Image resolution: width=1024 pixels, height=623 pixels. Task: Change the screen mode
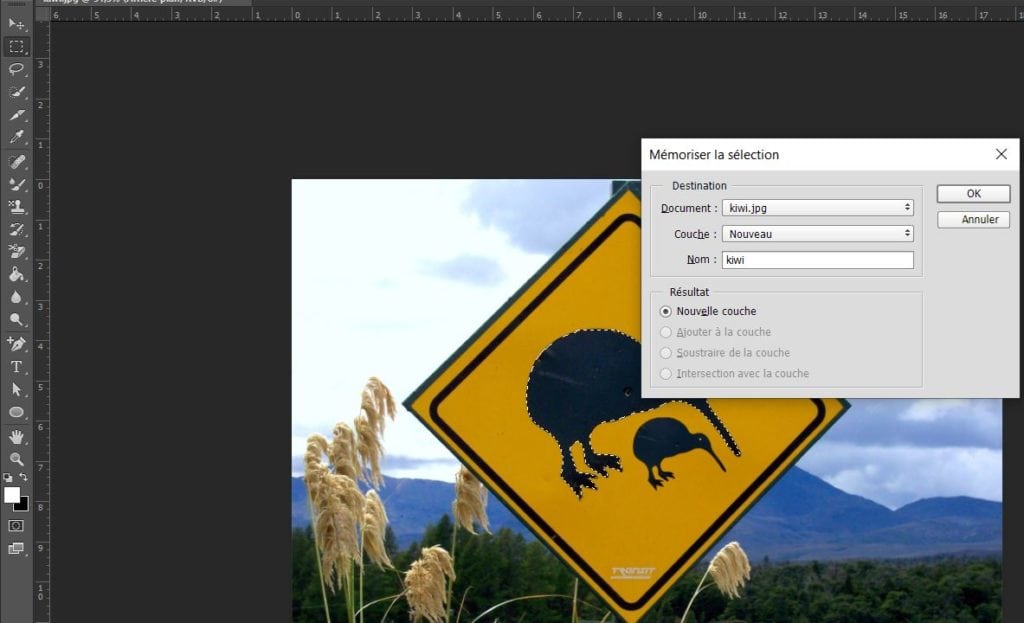pyautogui.click(x=16, y=549)
